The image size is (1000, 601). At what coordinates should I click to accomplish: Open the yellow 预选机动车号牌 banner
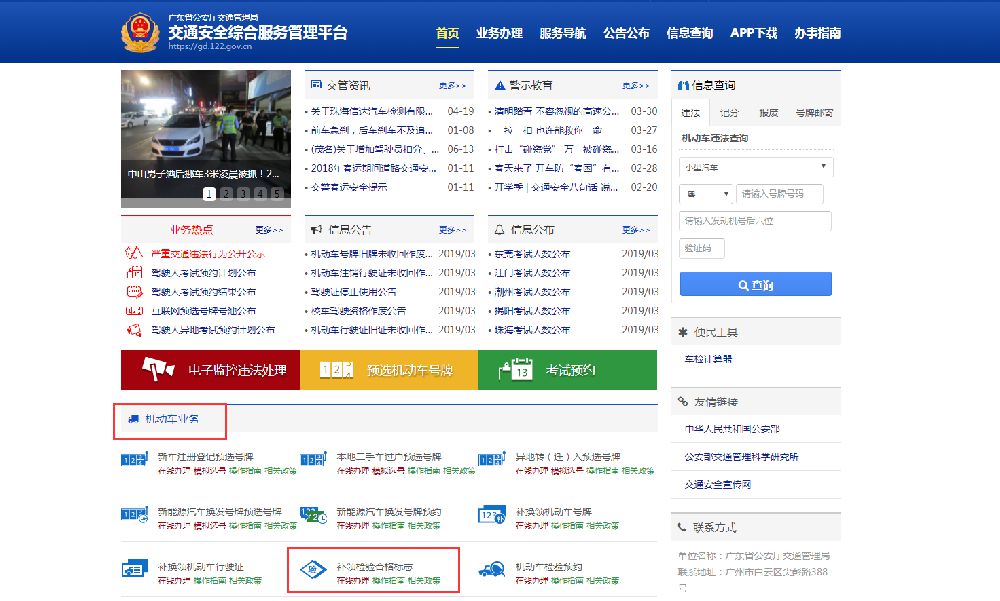pyautogui.click(x=389, y=370)
